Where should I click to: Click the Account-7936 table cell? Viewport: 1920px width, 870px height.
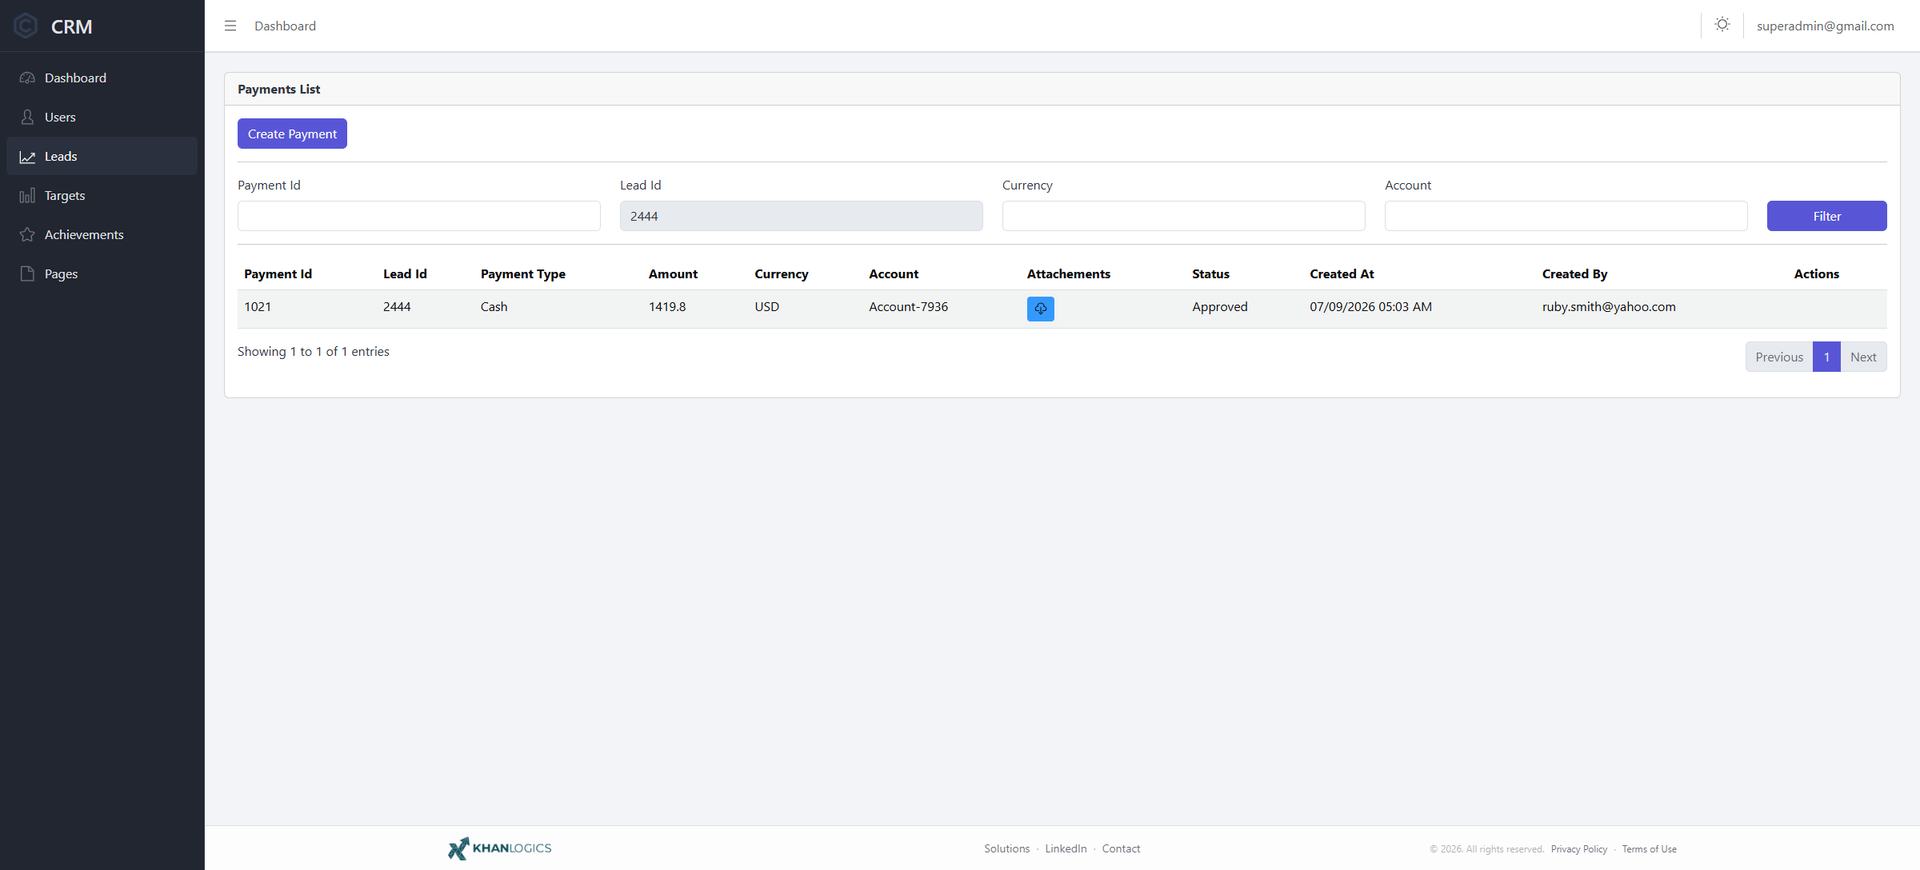pyautogui.click(x=908, y=307)
